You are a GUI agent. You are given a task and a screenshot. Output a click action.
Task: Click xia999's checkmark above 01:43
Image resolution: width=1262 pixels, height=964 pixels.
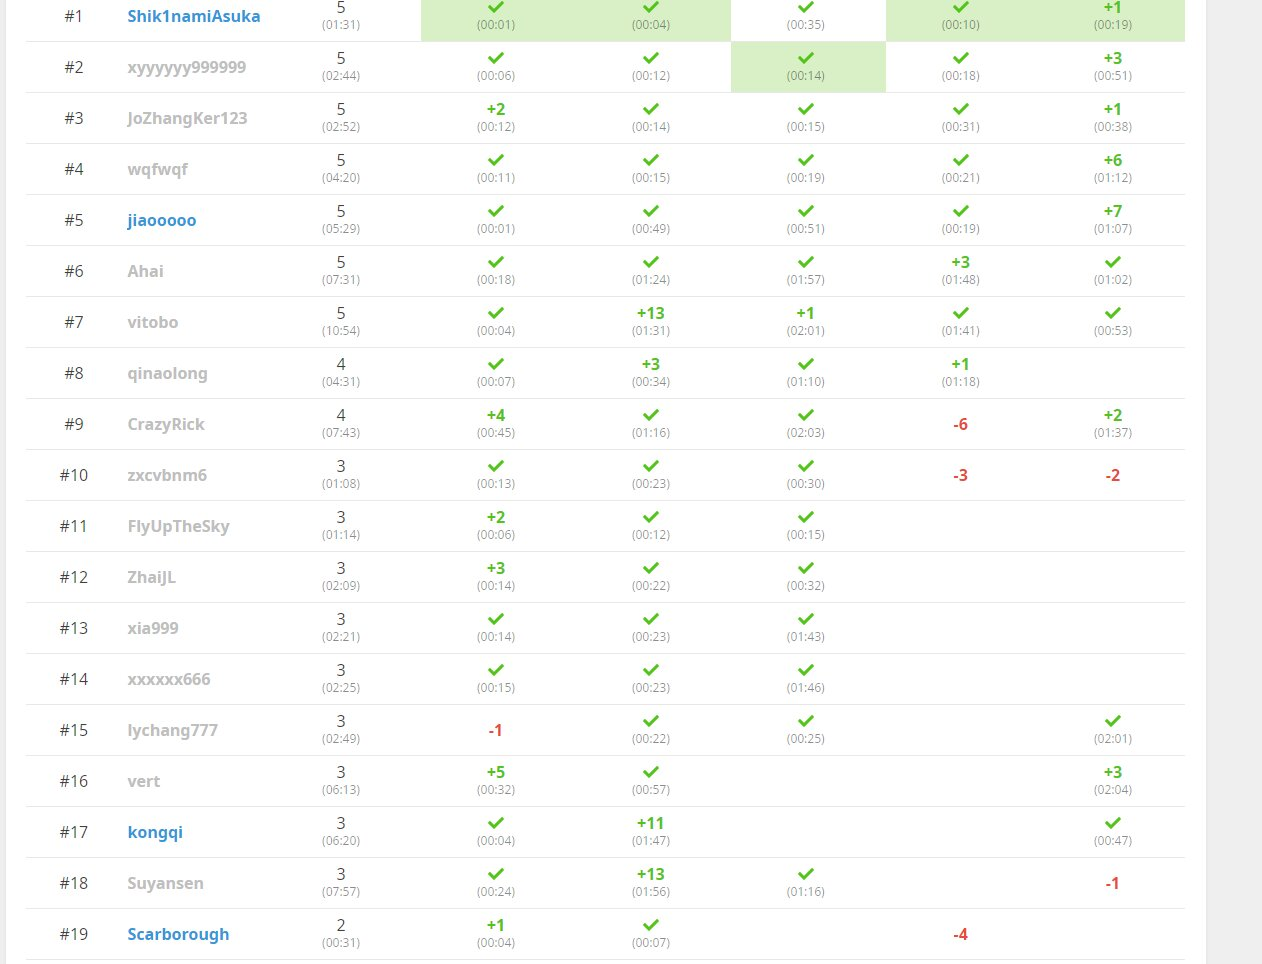805,619
